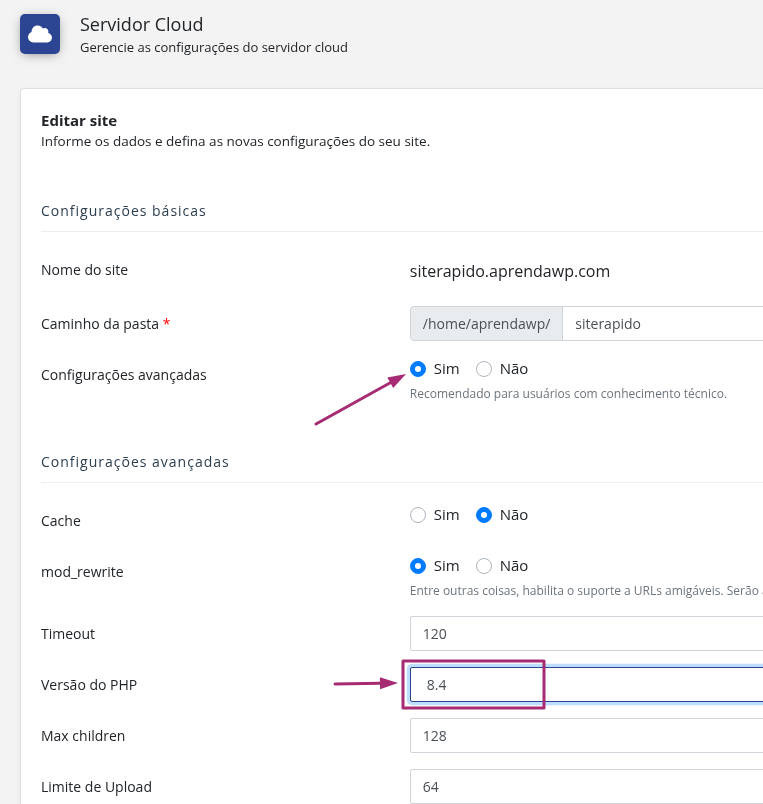Disable mod_rewrite by choosing Não
Image resolution: width=763 pixels, height=804 pixels.
coord(484,566)
